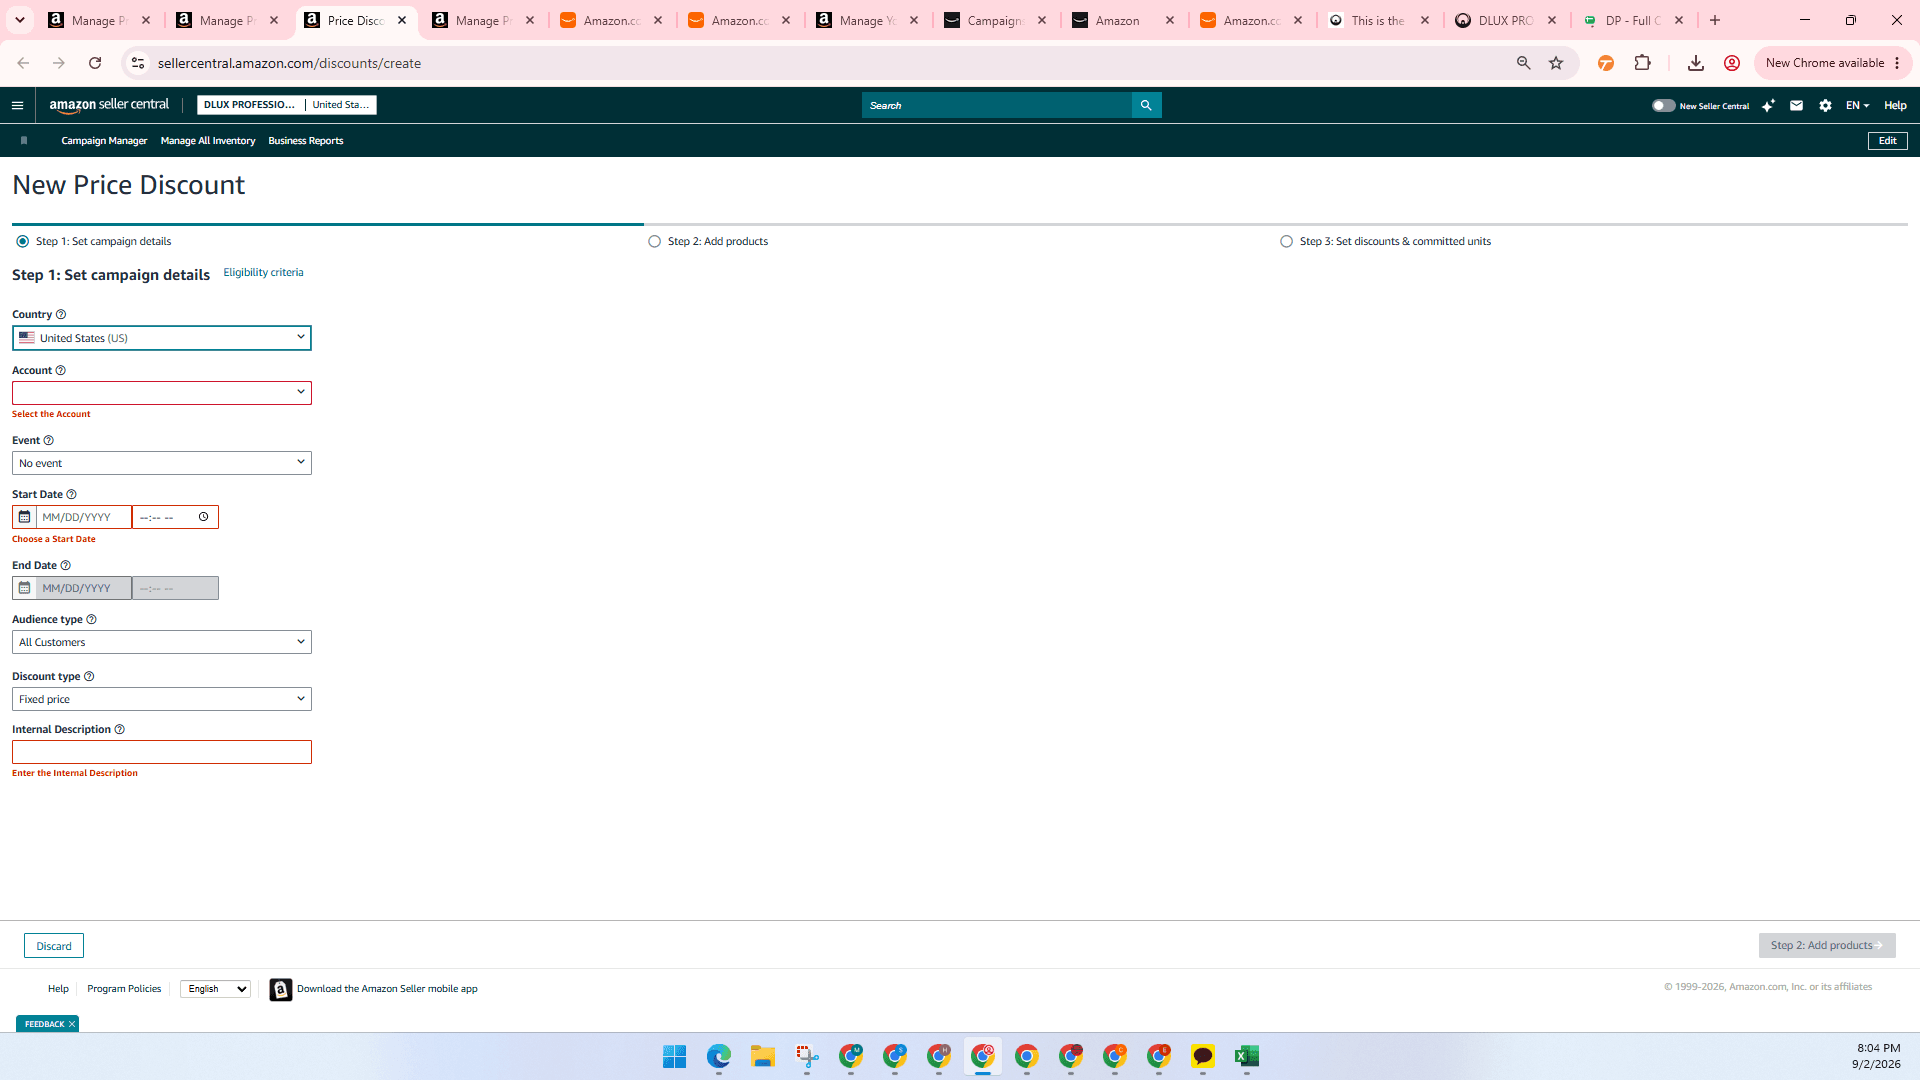Open Program Policies link
This screenshot has height=1080, width=1920.
point(124,988)
